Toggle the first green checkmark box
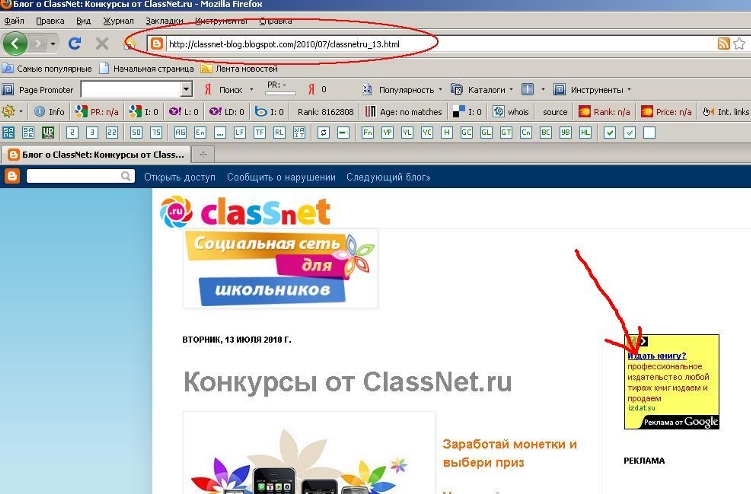 [x=610, y=132]
